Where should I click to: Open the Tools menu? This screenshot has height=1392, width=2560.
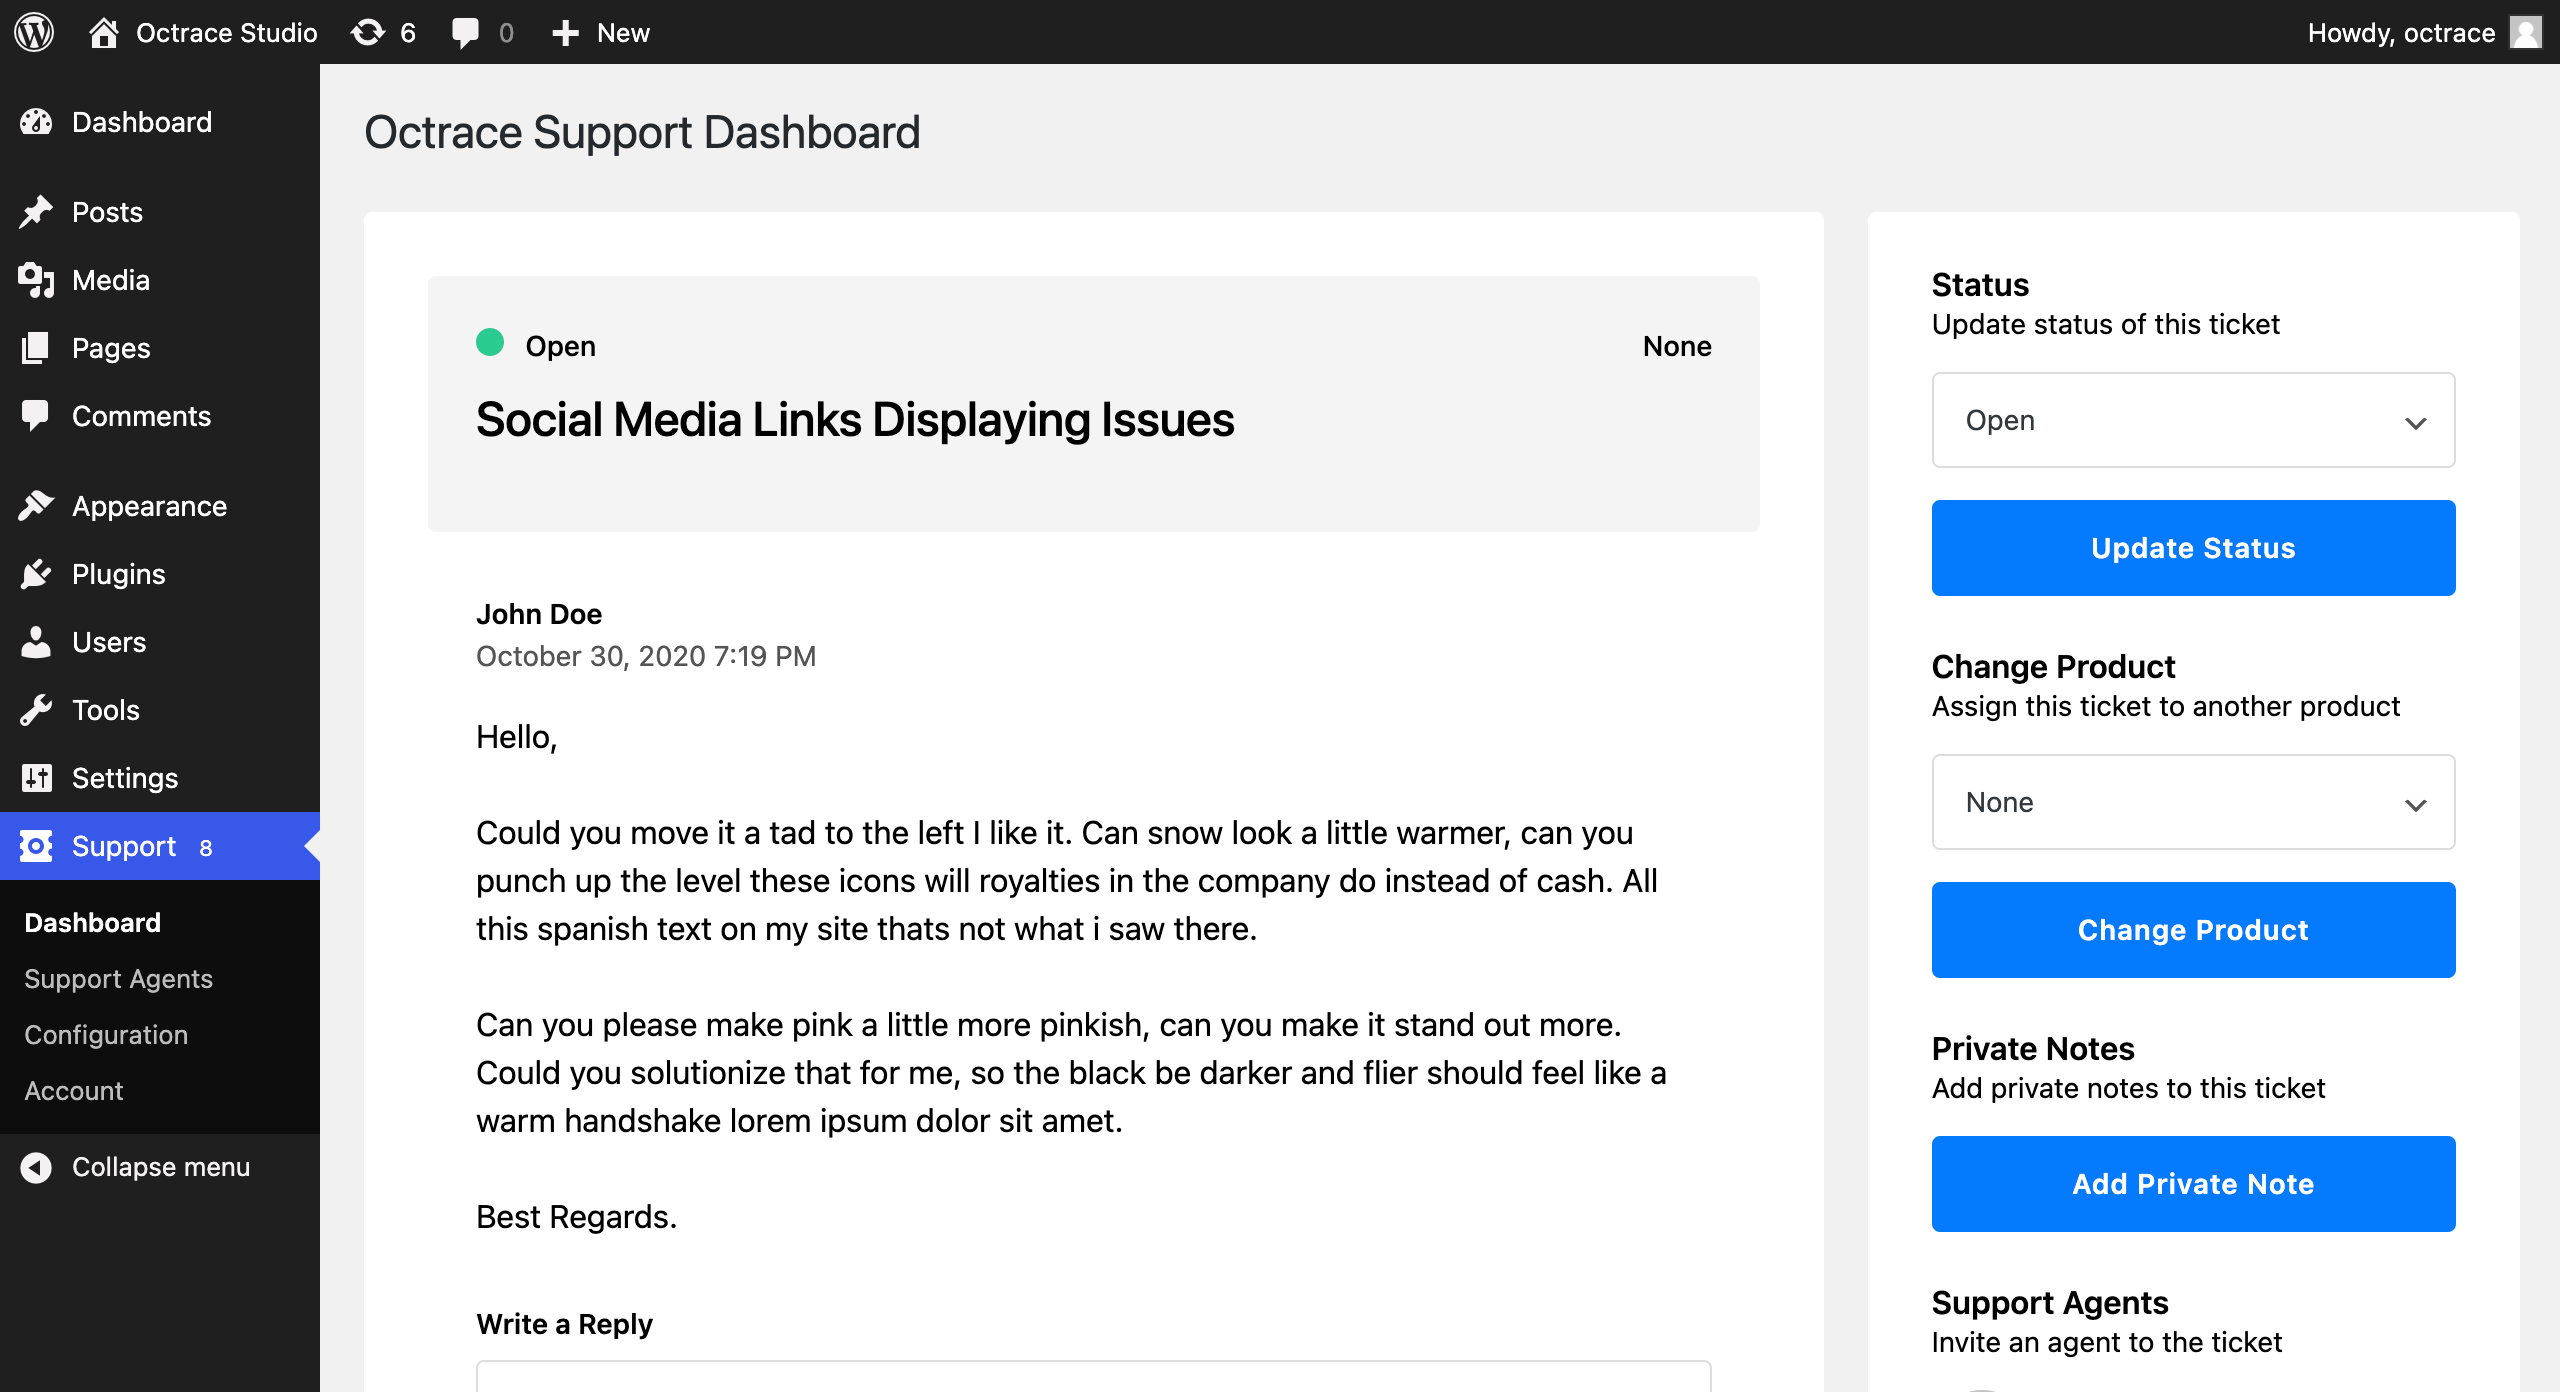pyautogui.click(x=160, y=710)
